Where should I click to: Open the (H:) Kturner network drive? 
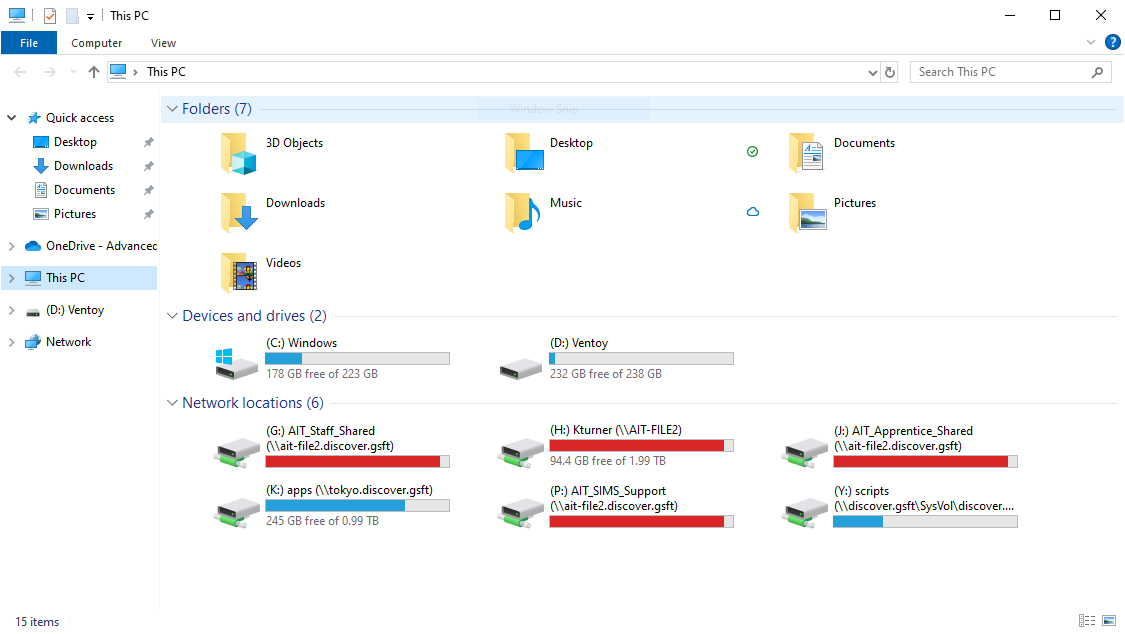(x=522, y=452)
